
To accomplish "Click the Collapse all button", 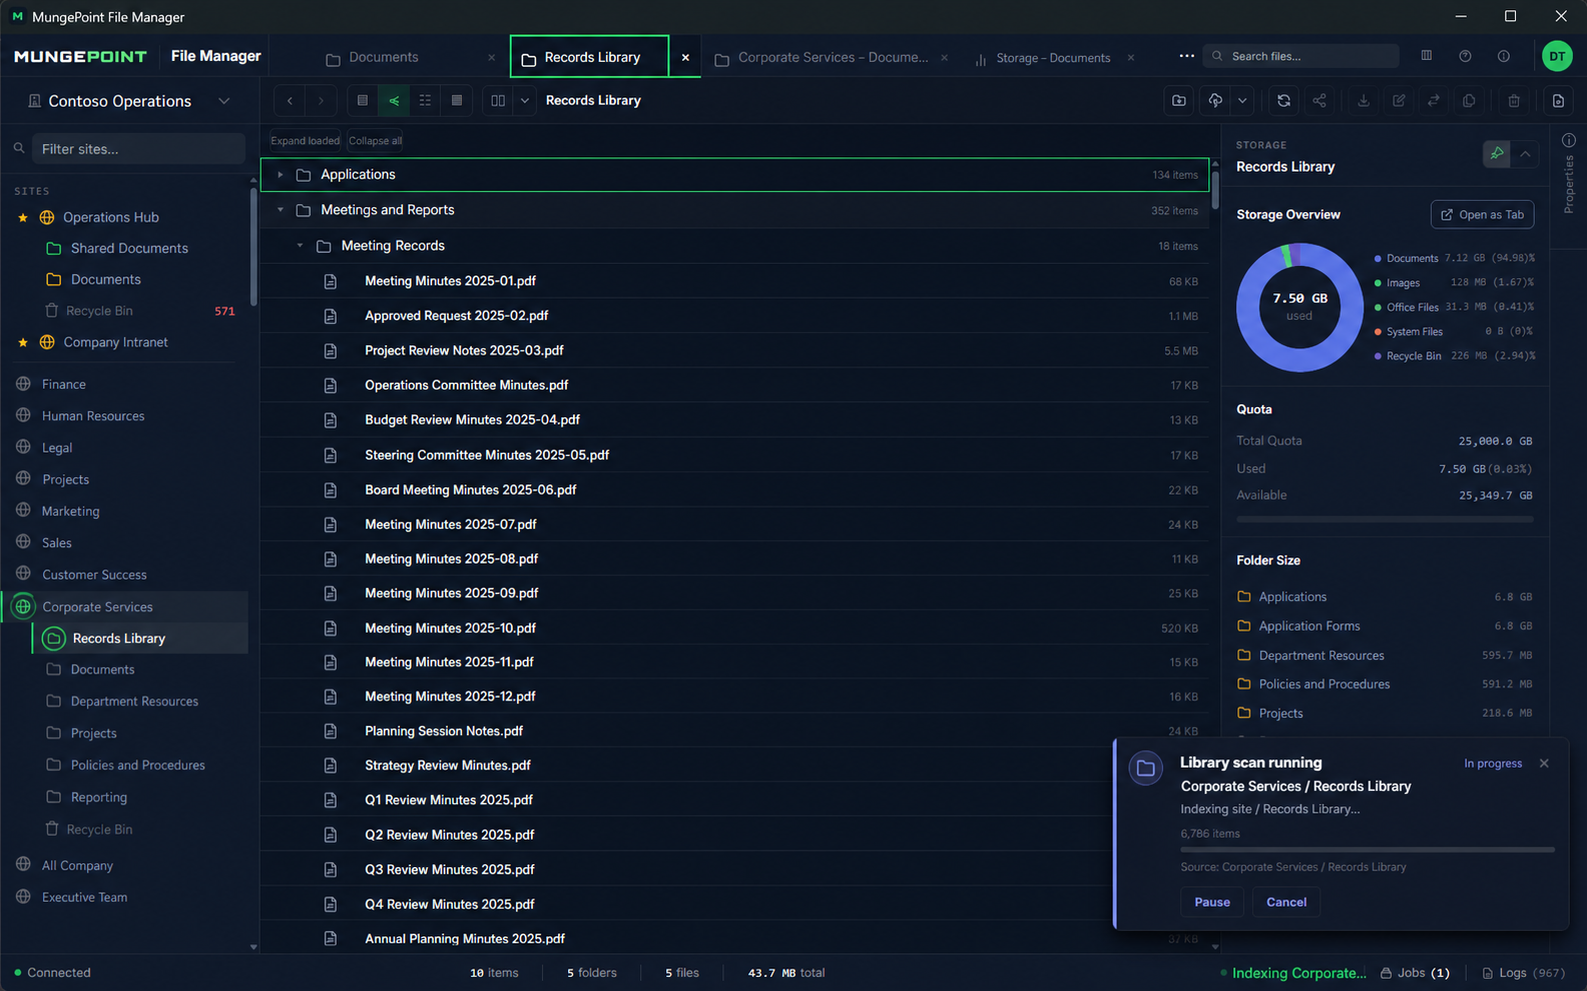I will pos(375,141).
